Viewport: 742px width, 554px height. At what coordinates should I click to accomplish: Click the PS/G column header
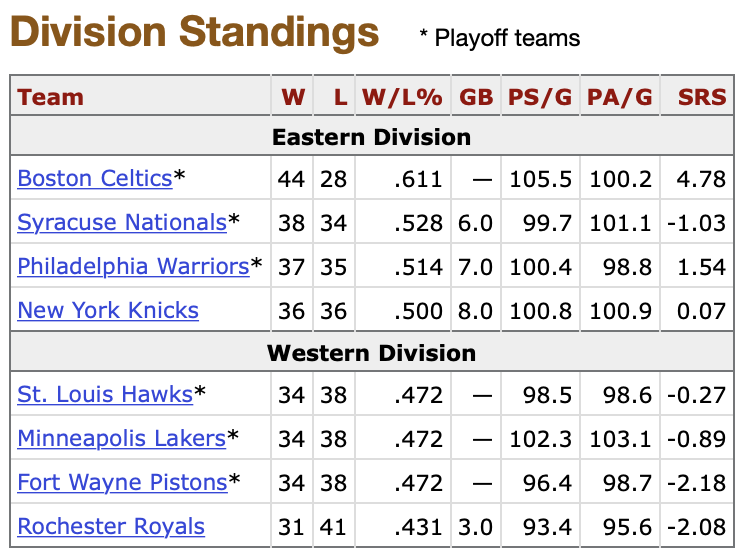pos(541,97)
